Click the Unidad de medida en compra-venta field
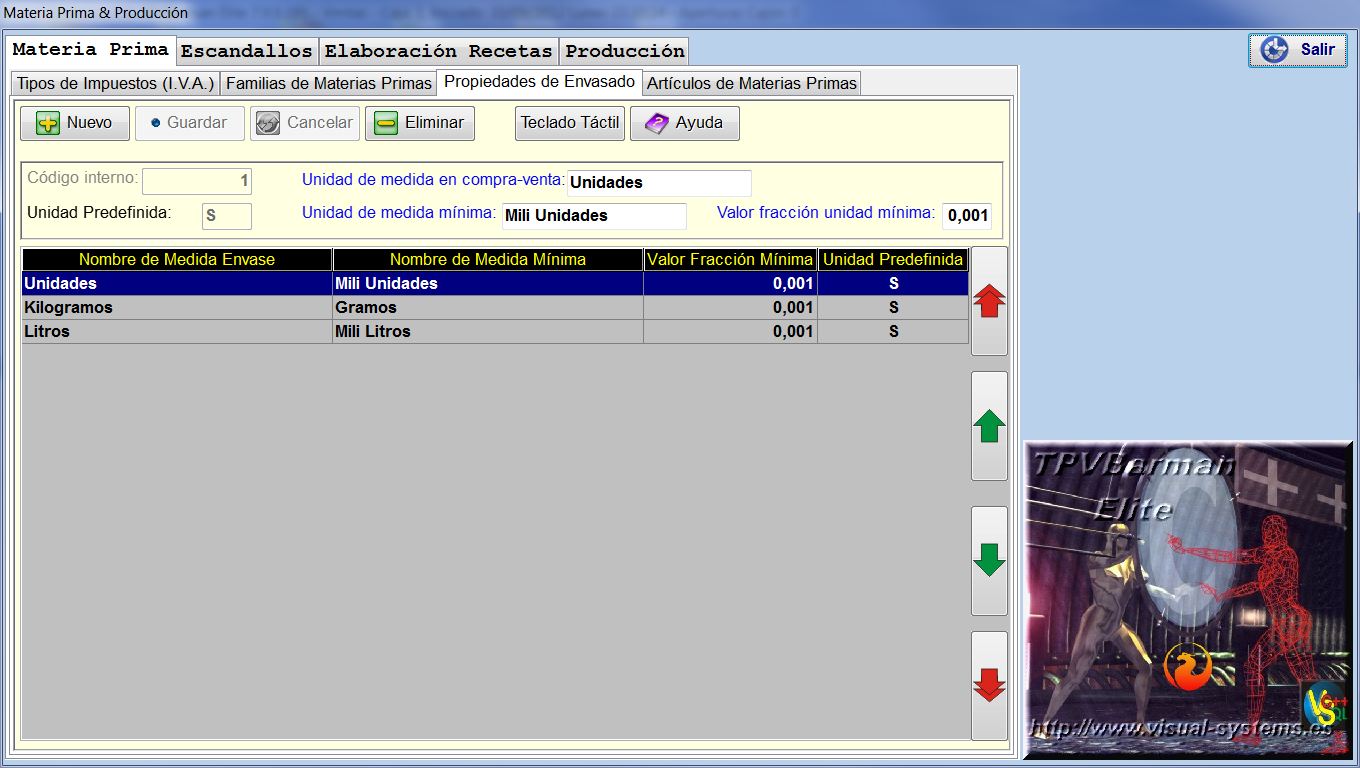Image resolution: width=1360 pixels, height=768 pixels. [658, 183]
